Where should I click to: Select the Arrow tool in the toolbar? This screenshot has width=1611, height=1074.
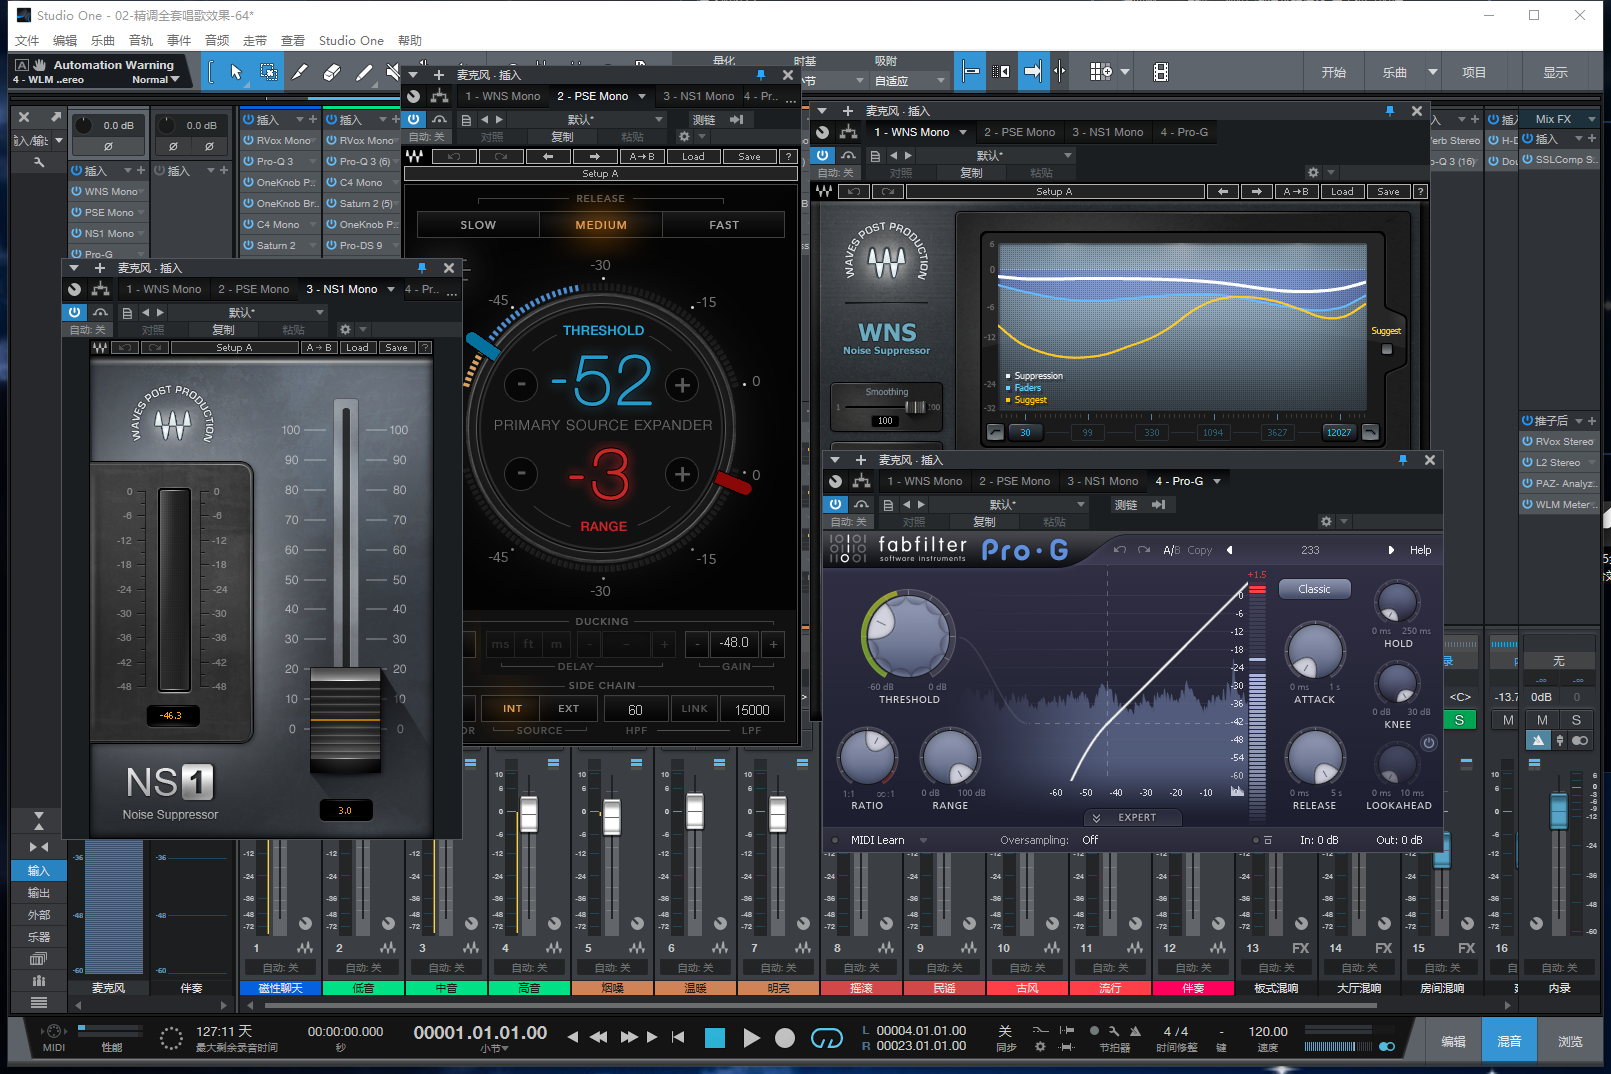(x=236, y=72)
